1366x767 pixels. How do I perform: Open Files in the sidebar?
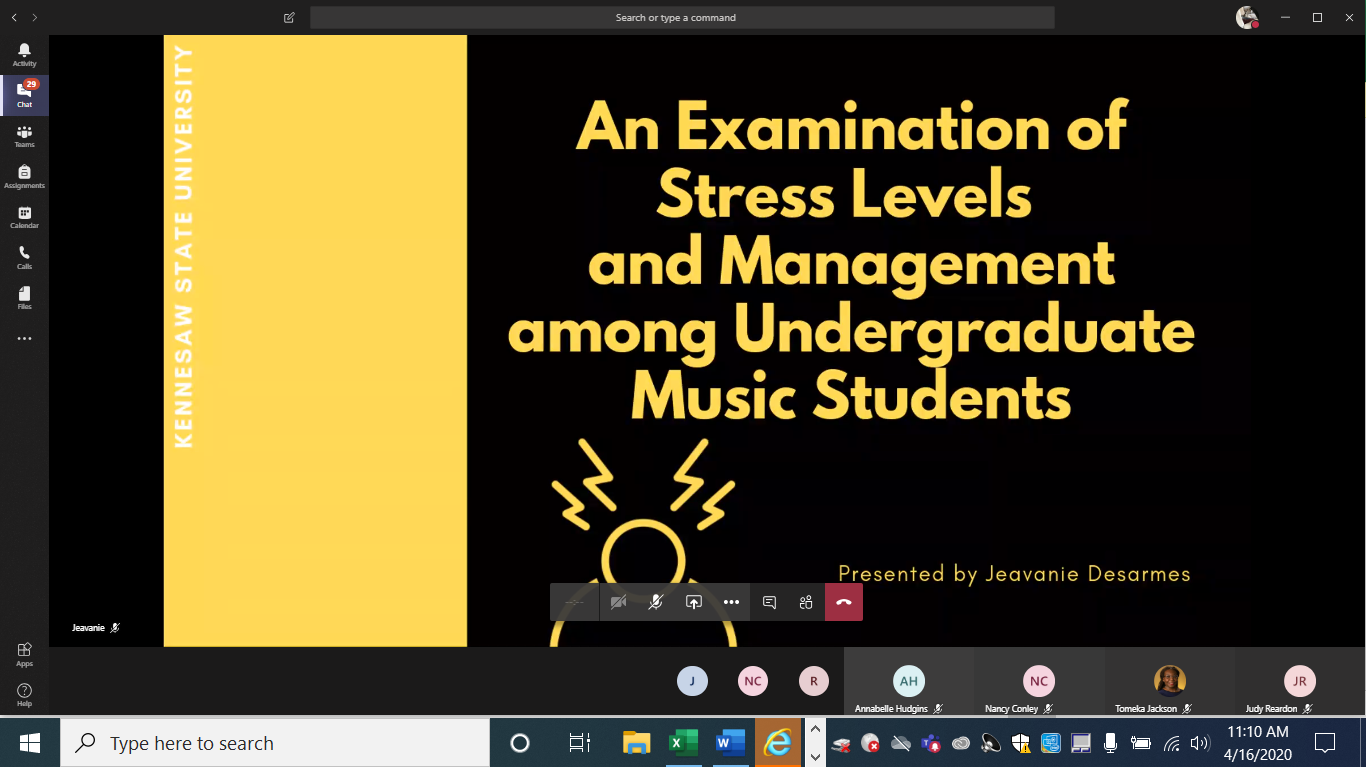click(24, 298)
